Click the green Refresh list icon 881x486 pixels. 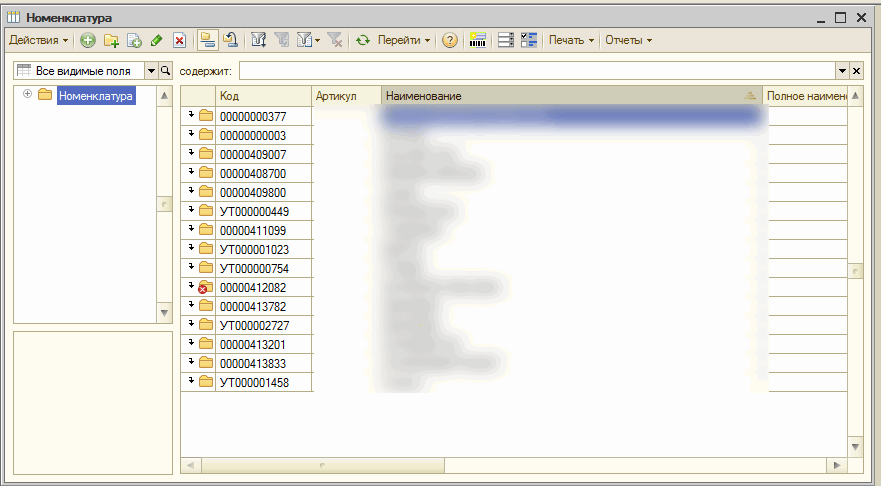363,41
